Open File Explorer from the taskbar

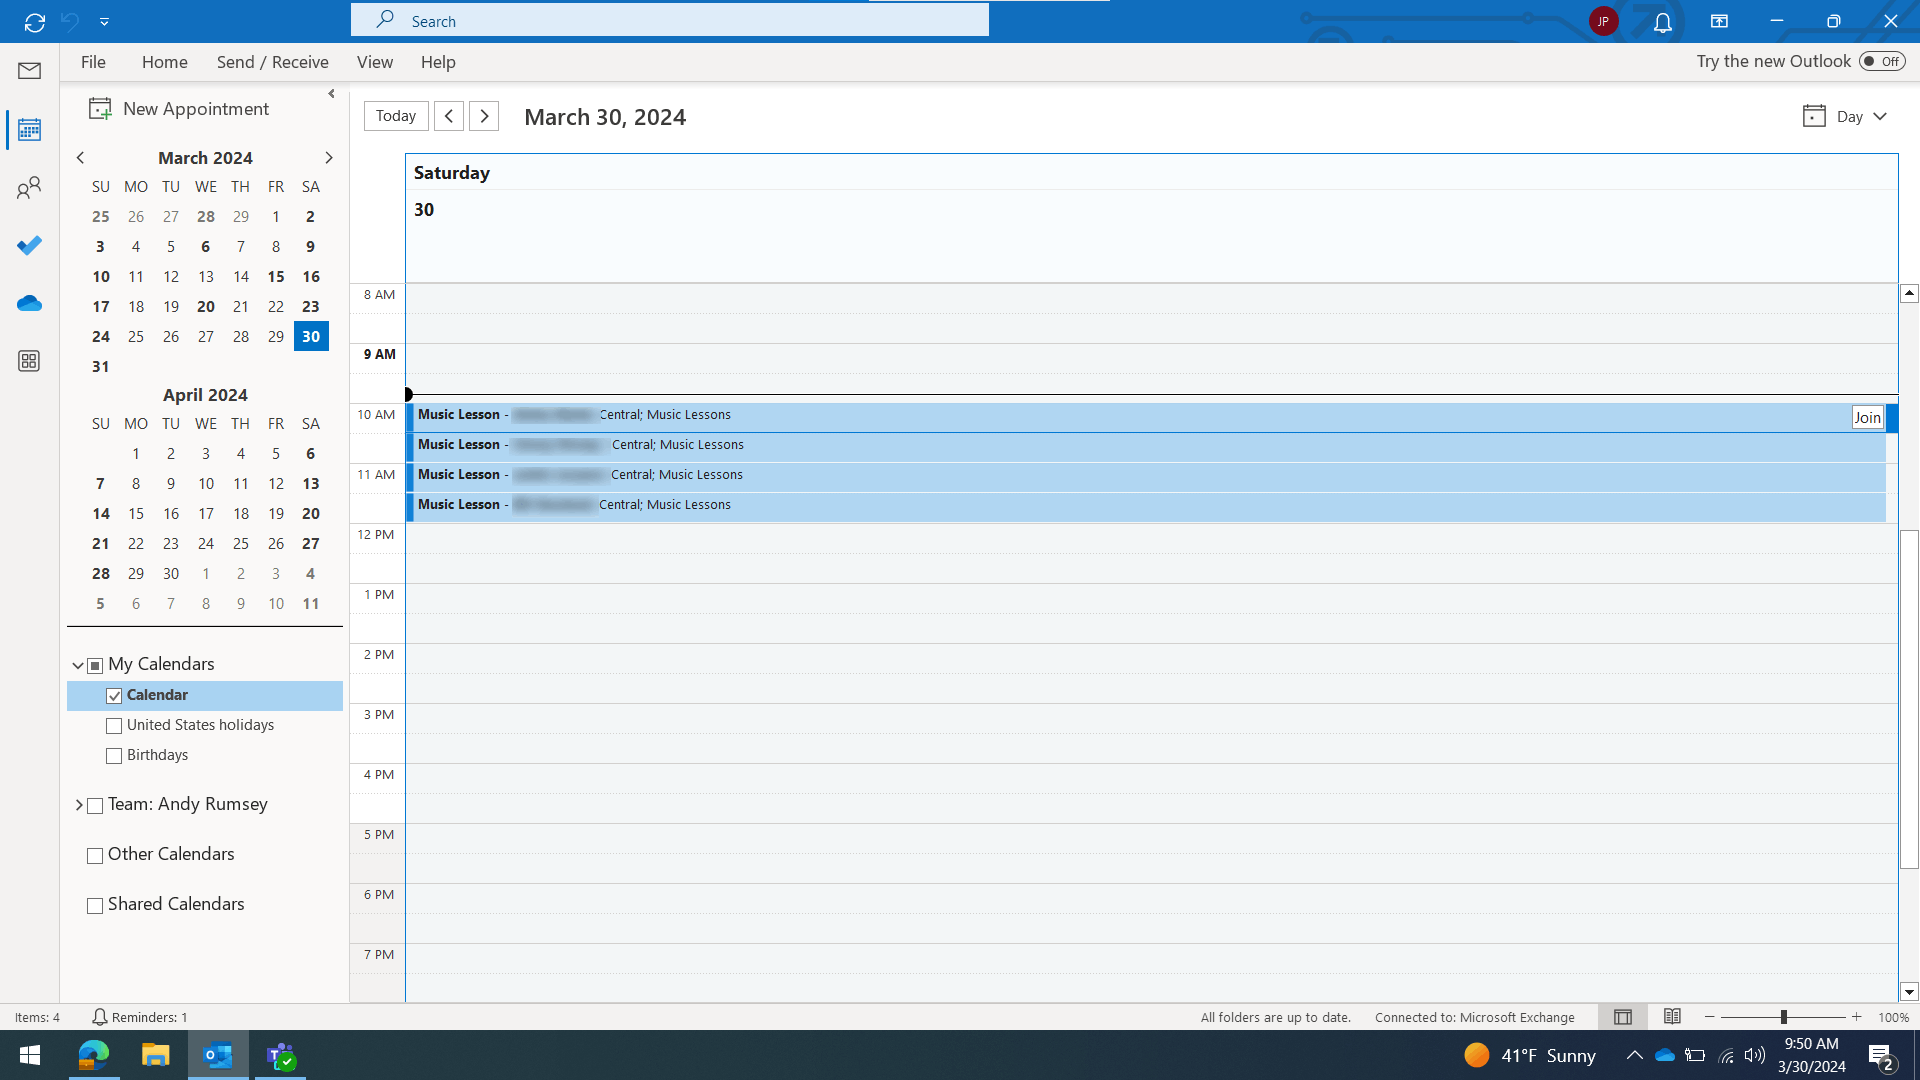click(x=156, y=1055)
